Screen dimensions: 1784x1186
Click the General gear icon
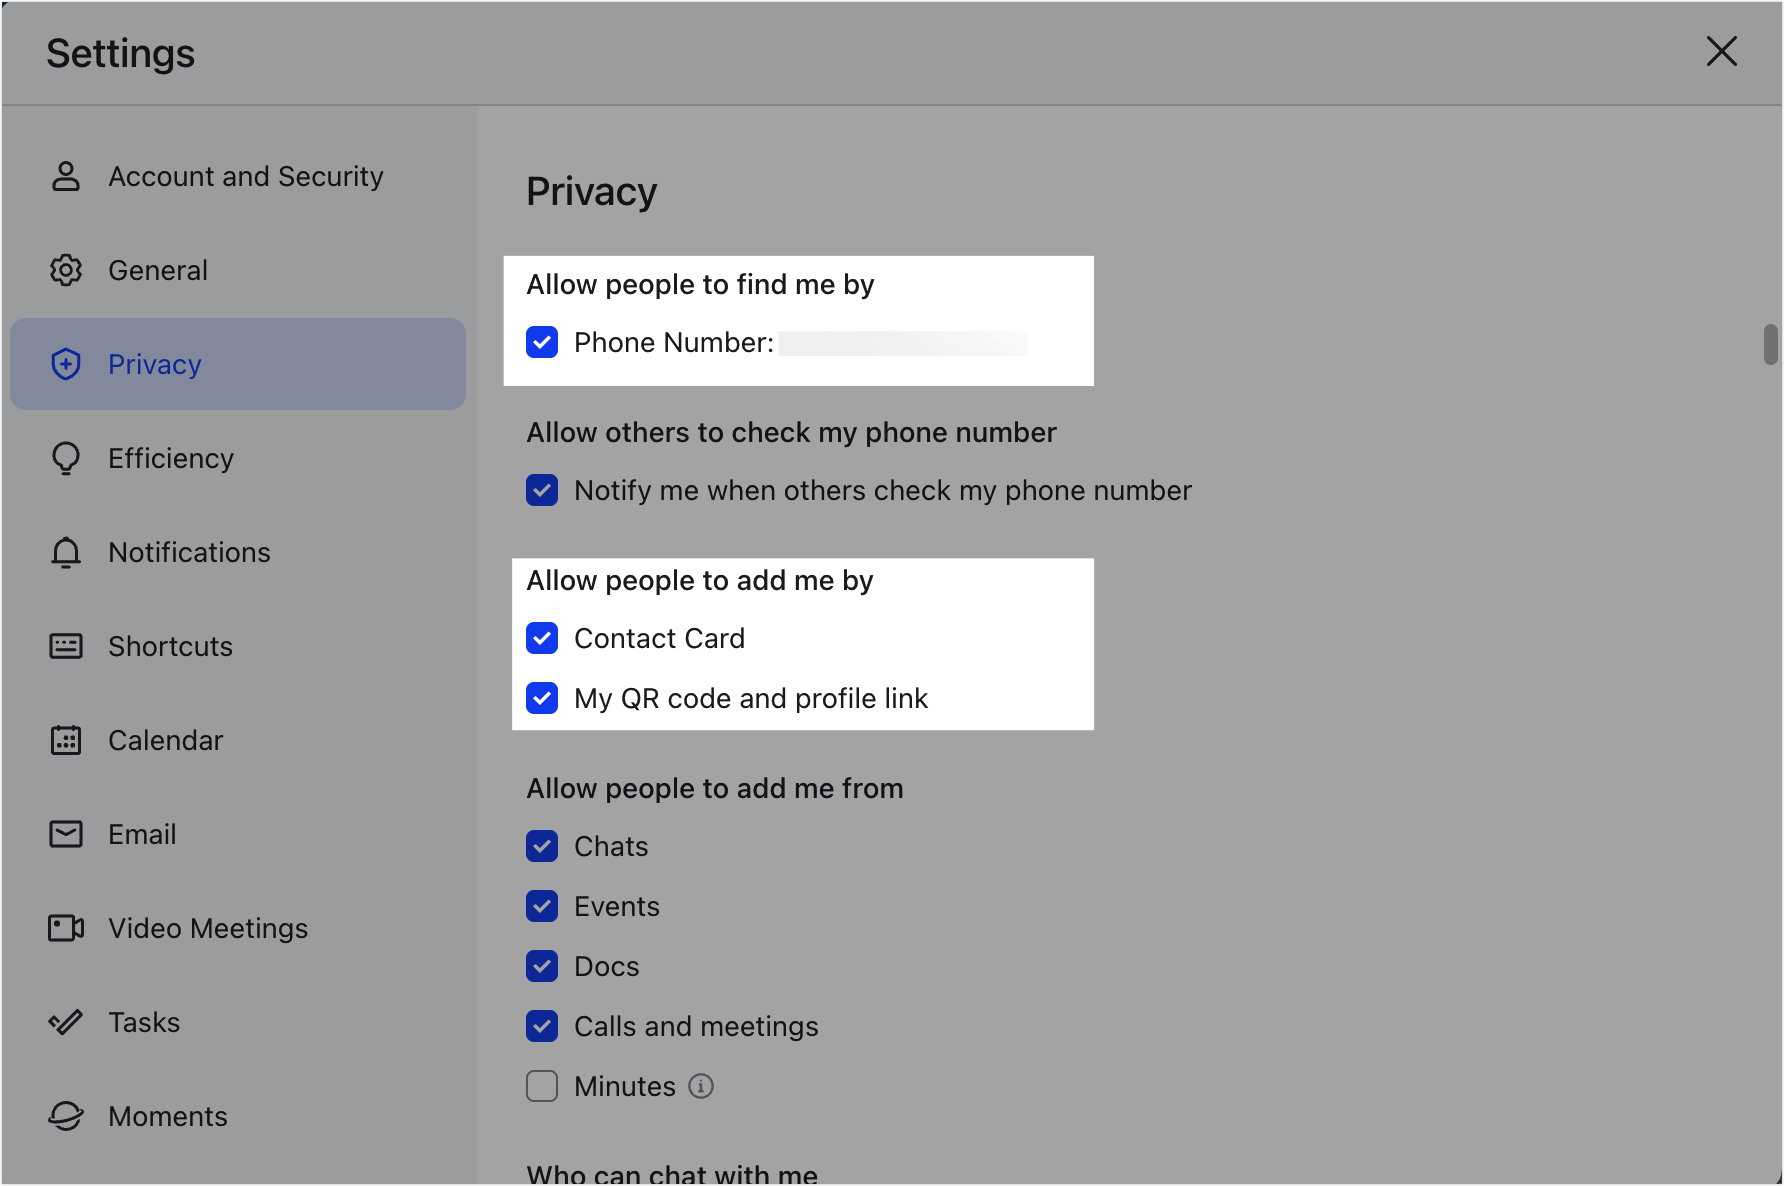click(65, 270)
